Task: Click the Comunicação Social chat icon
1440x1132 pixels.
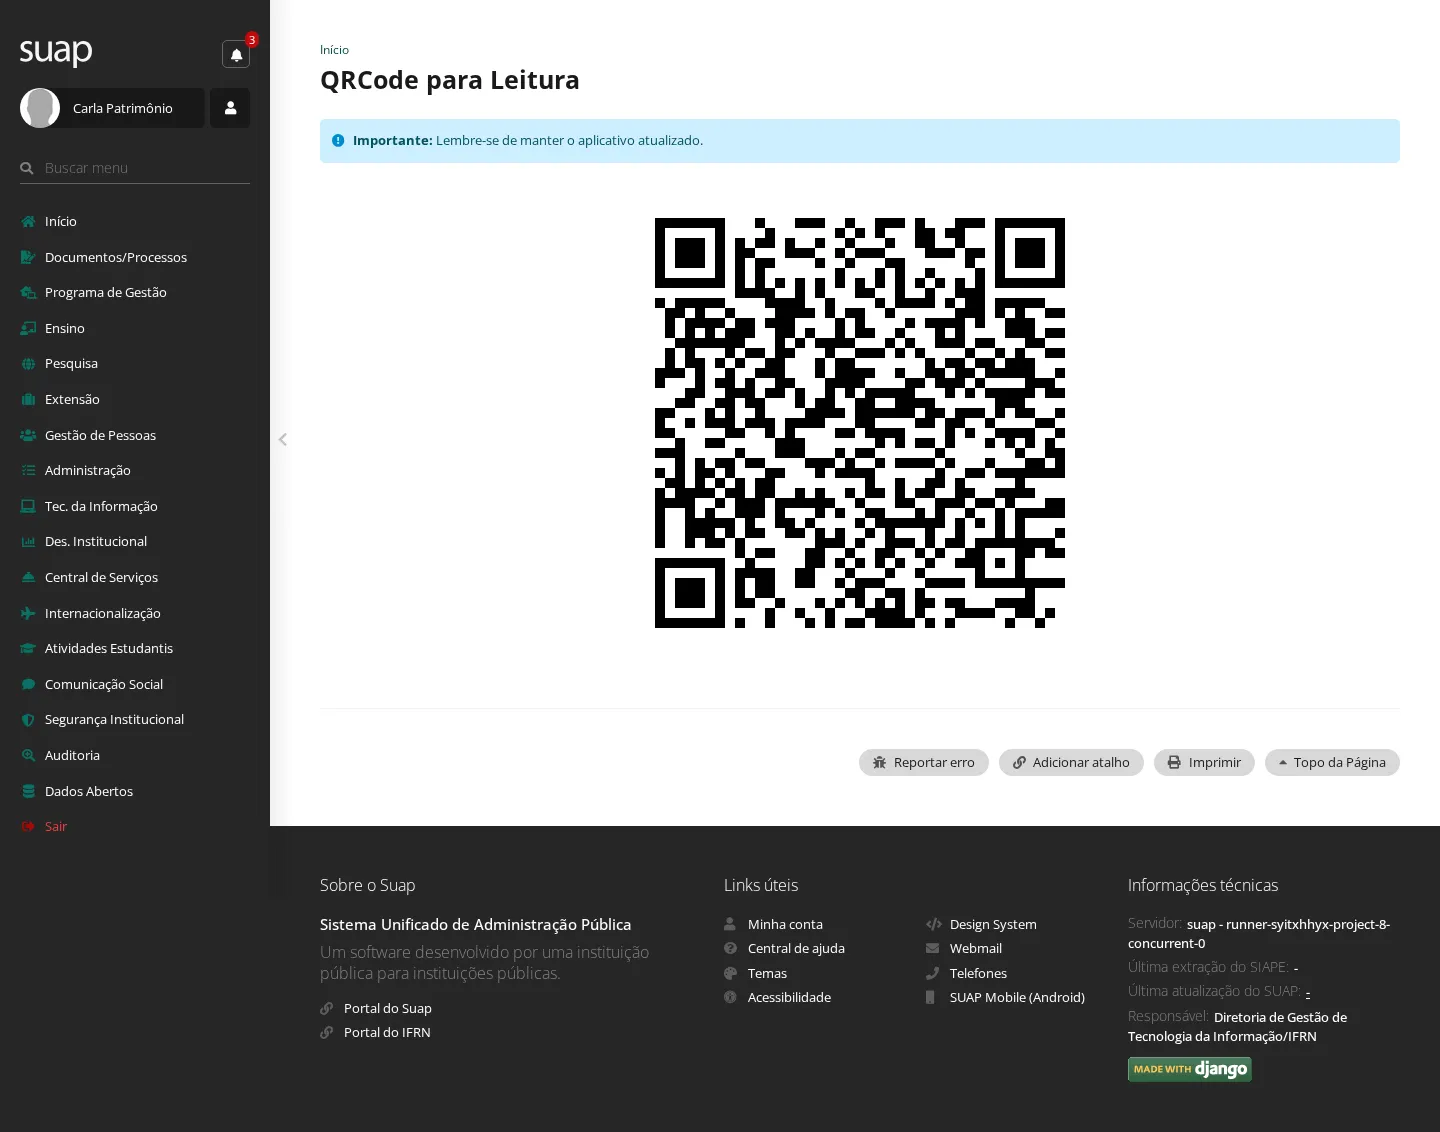Action: (28, 684)
